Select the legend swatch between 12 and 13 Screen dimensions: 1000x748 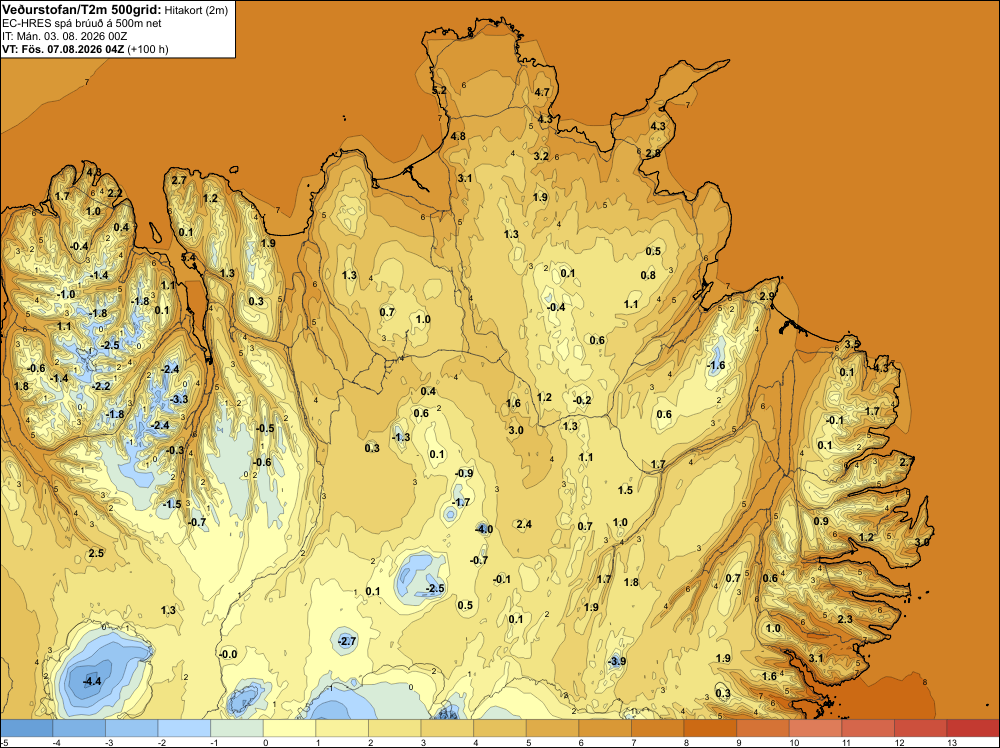(920, 728)
